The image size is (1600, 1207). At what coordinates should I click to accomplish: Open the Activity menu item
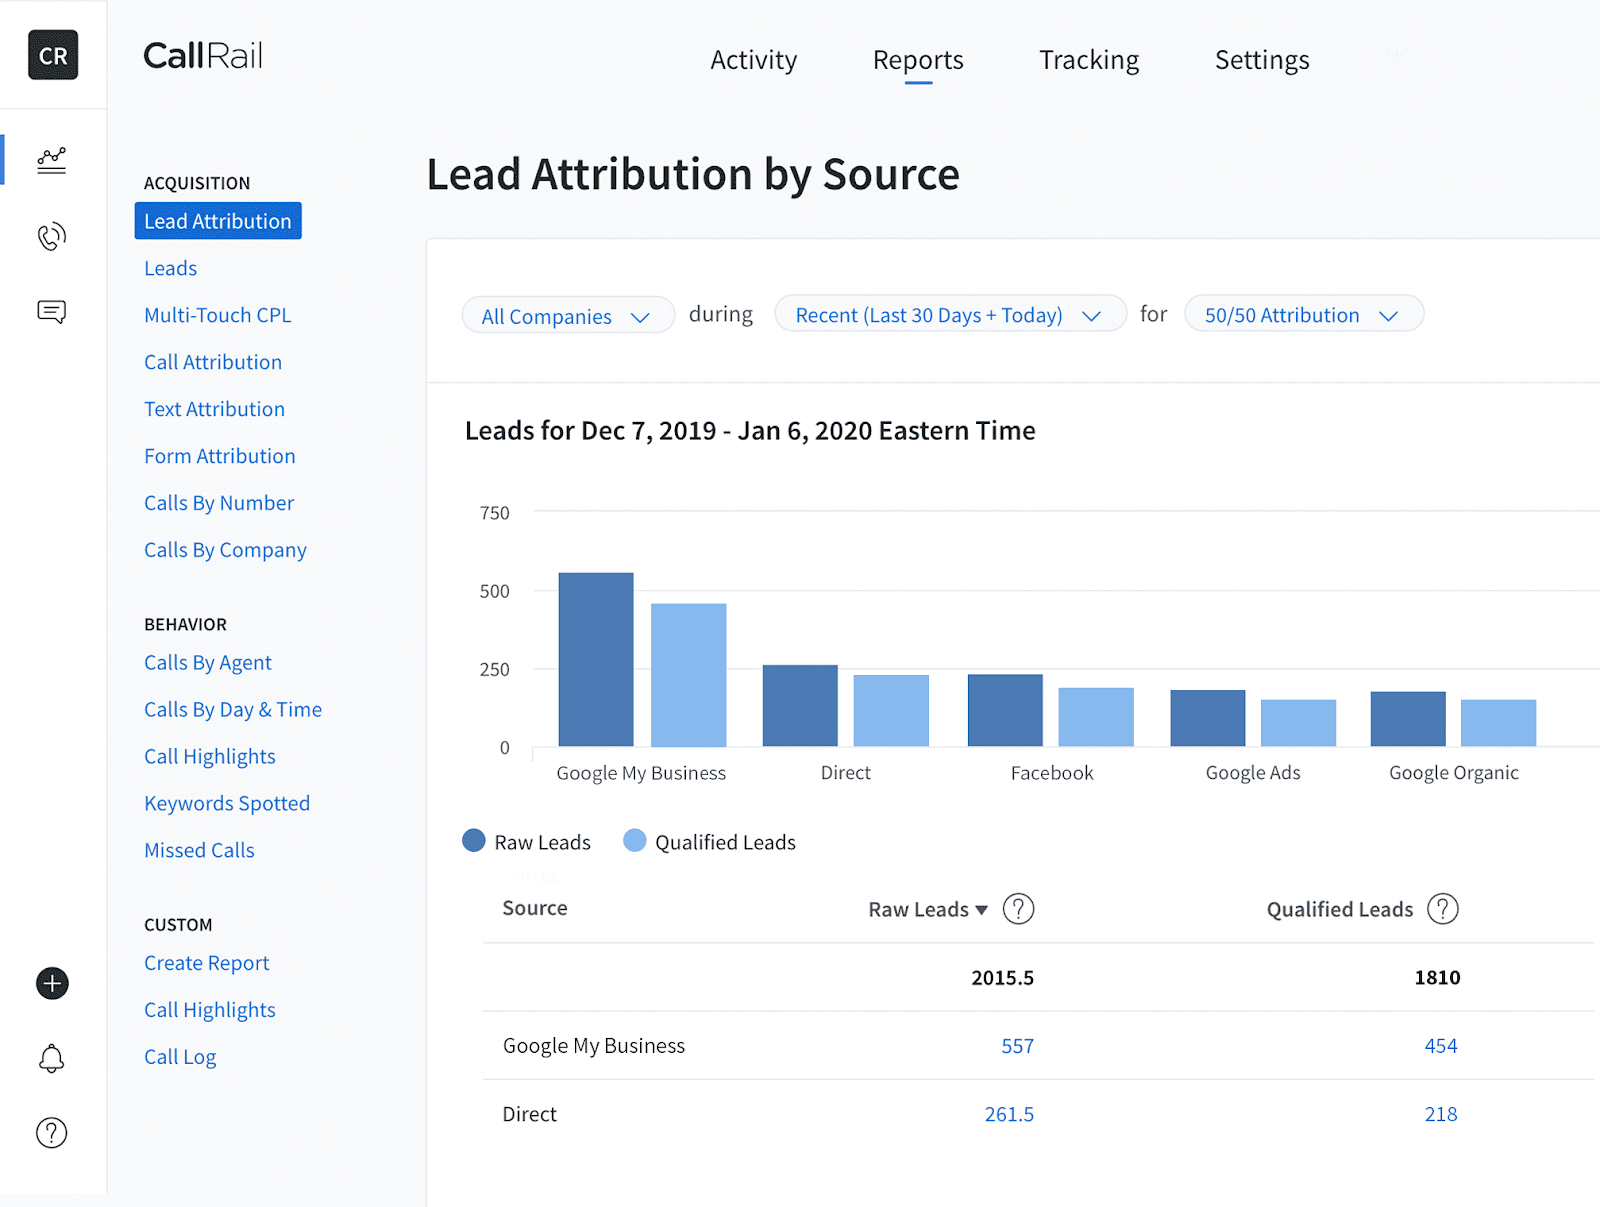[x=753, y=60]
